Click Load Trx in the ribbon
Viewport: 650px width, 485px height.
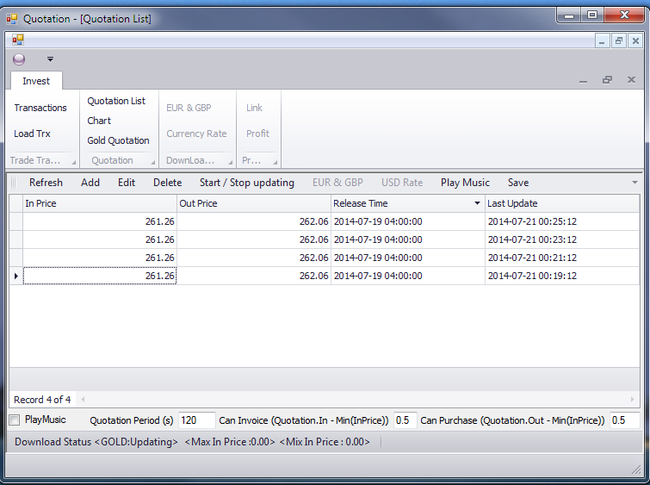[32, 133]
